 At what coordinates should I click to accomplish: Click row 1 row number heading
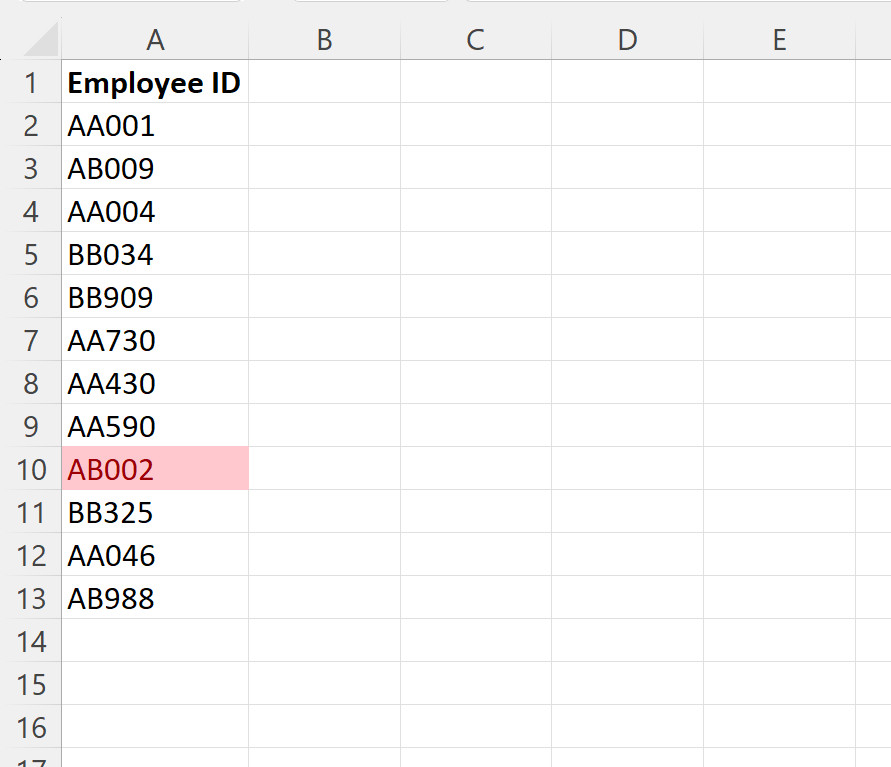[x=33, y=83]
